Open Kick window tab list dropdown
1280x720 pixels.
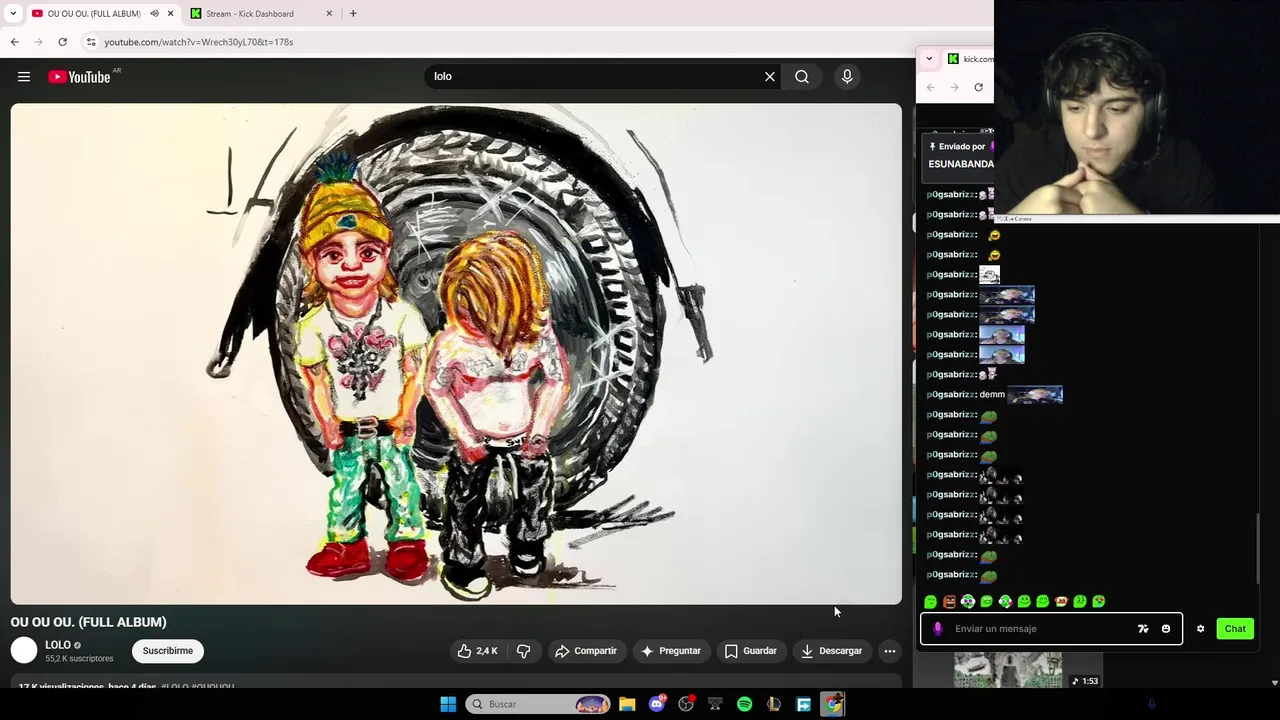tap(929, 59)
